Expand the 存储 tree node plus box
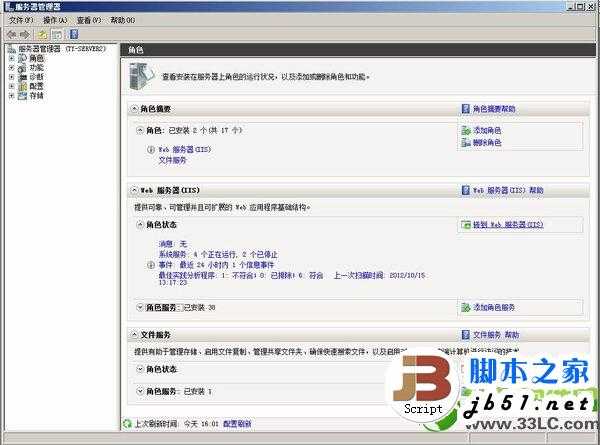Viewport: 600px width, 445px height. tap(11, 95)
